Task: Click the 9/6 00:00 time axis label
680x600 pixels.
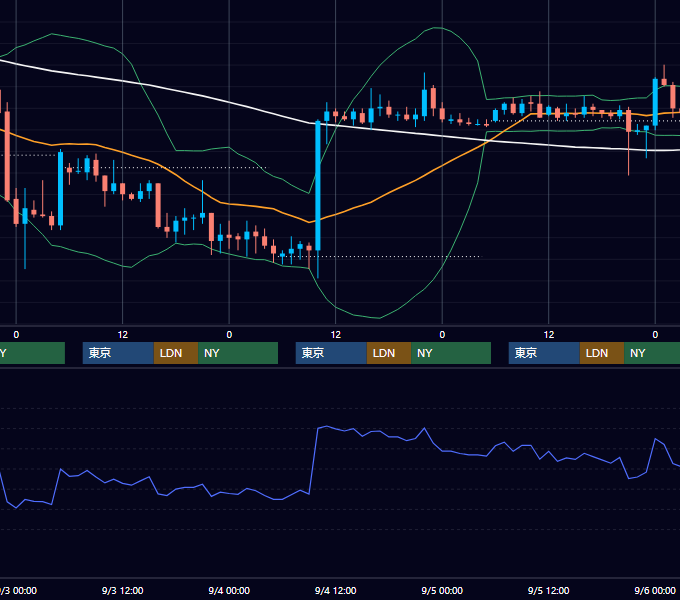Action: pos(655,590)
